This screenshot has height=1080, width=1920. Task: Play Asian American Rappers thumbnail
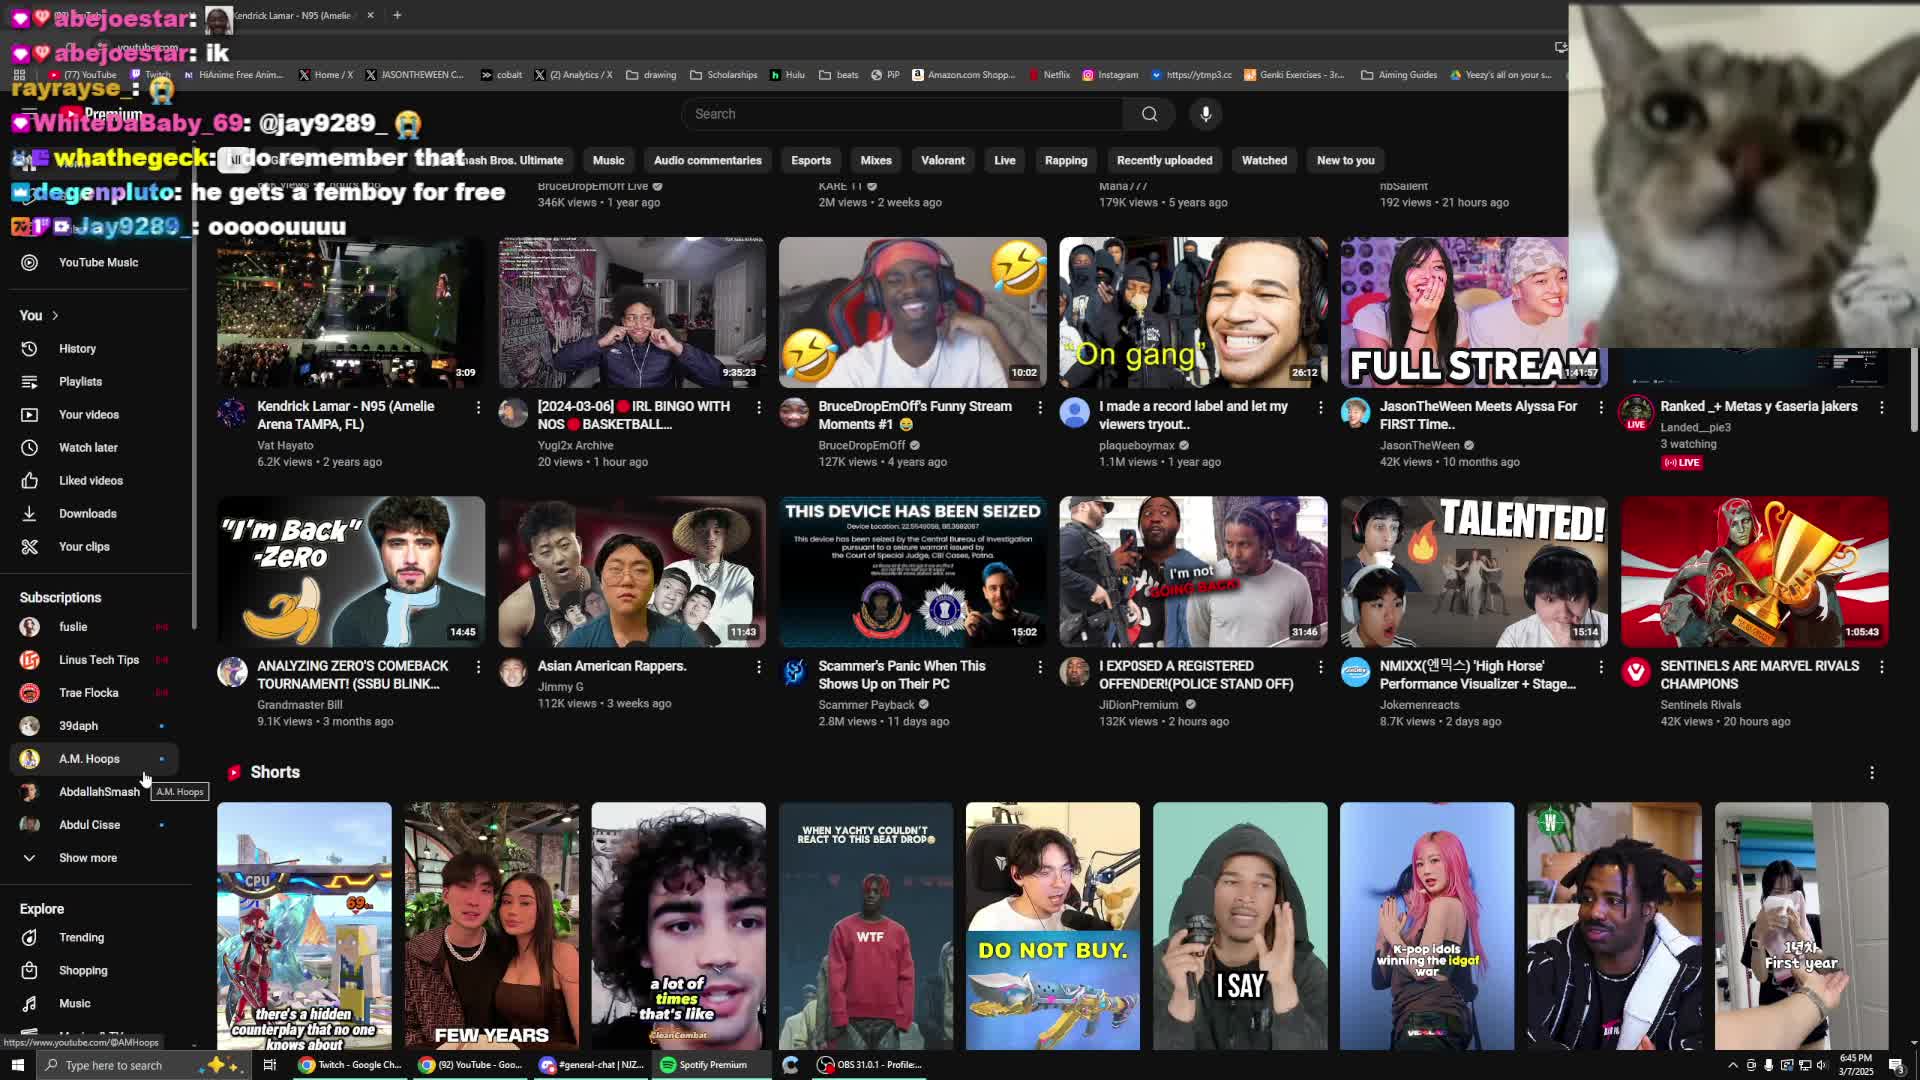pos(632,572)
